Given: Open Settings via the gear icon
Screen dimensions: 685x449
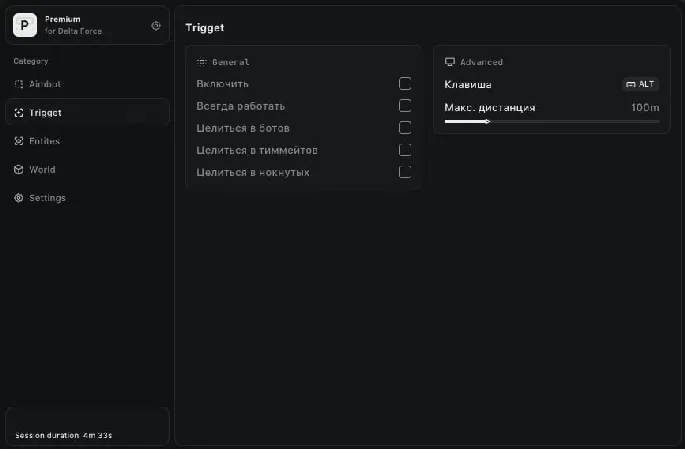Looking at the screenshot, I should [19, 198].
